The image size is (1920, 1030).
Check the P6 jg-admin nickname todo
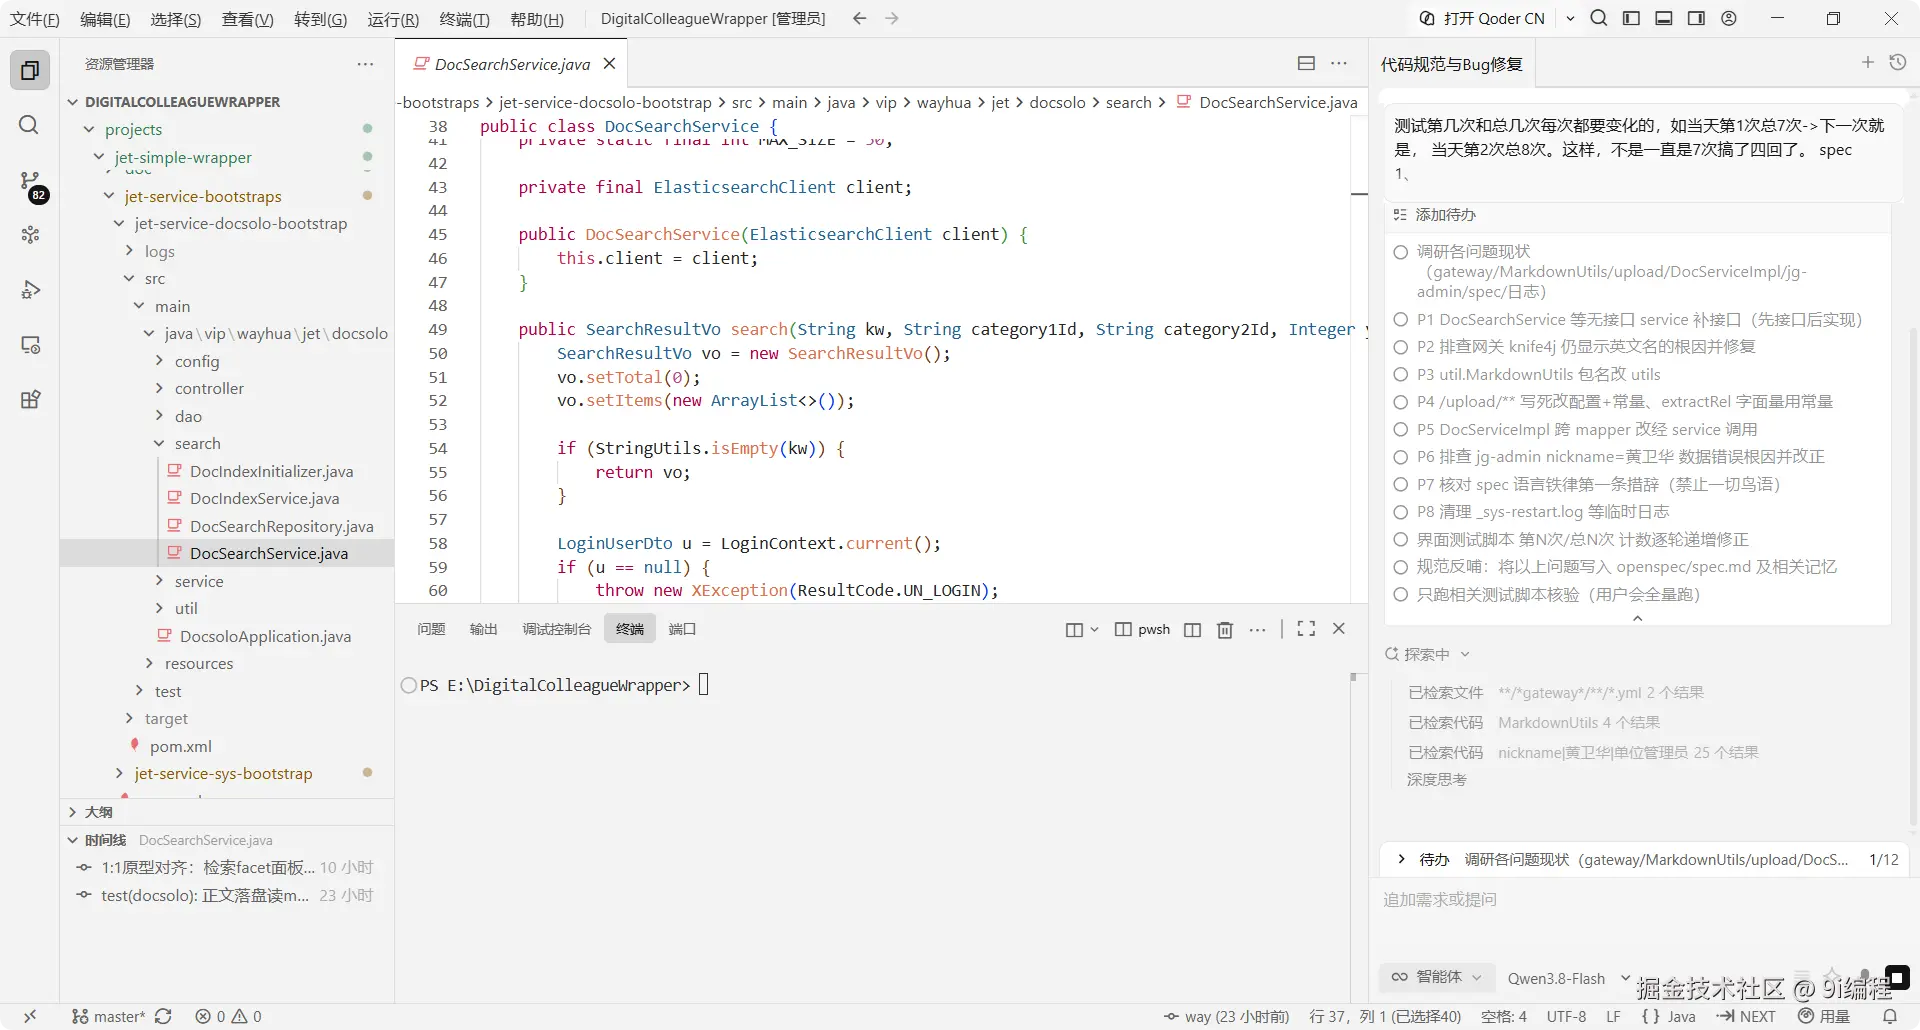click(x=1401, y=457)
